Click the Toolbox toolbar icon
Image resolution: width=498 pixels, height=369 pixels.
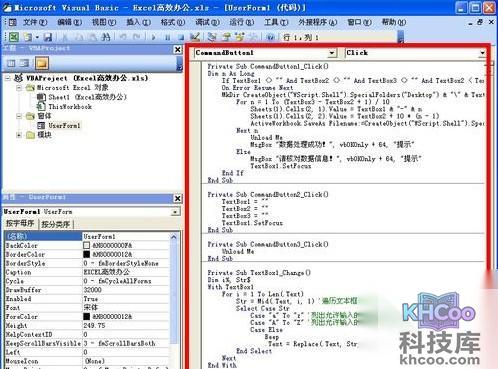(x=253, y=37)
